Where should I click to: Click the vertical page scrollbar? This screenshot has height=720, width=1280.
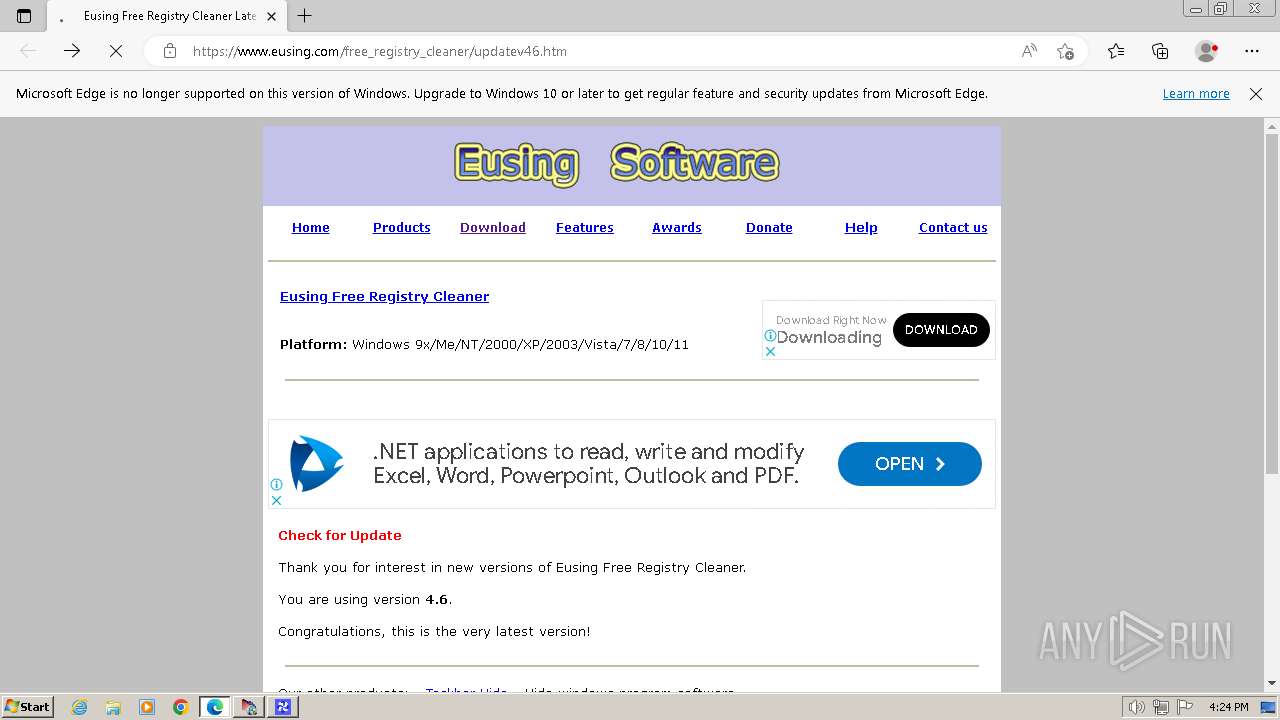click(1271, 302)
